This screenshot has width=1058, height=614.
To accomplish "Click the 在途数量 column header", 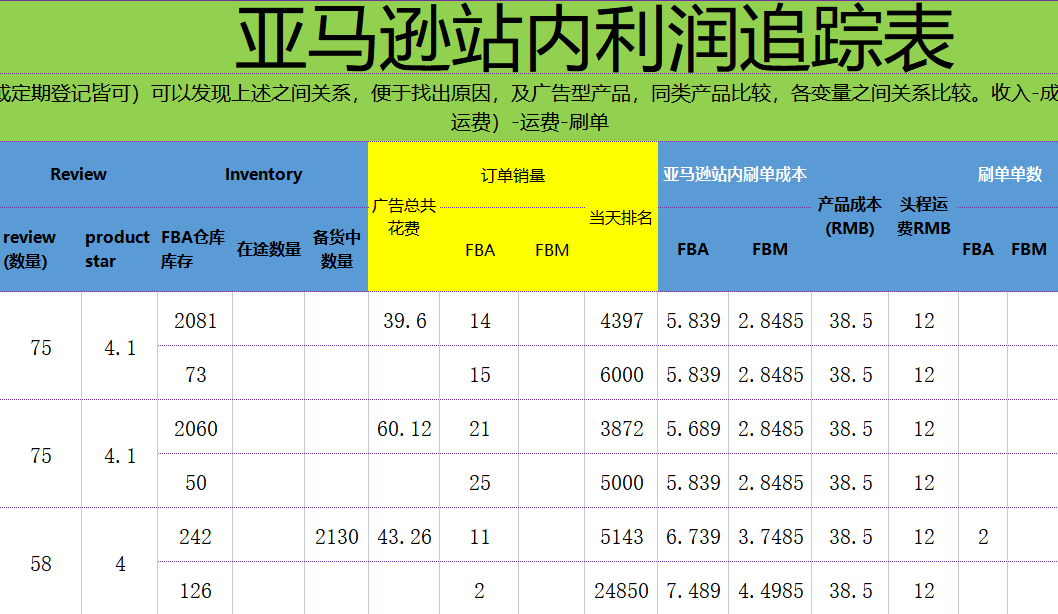I will click(269, 249).
